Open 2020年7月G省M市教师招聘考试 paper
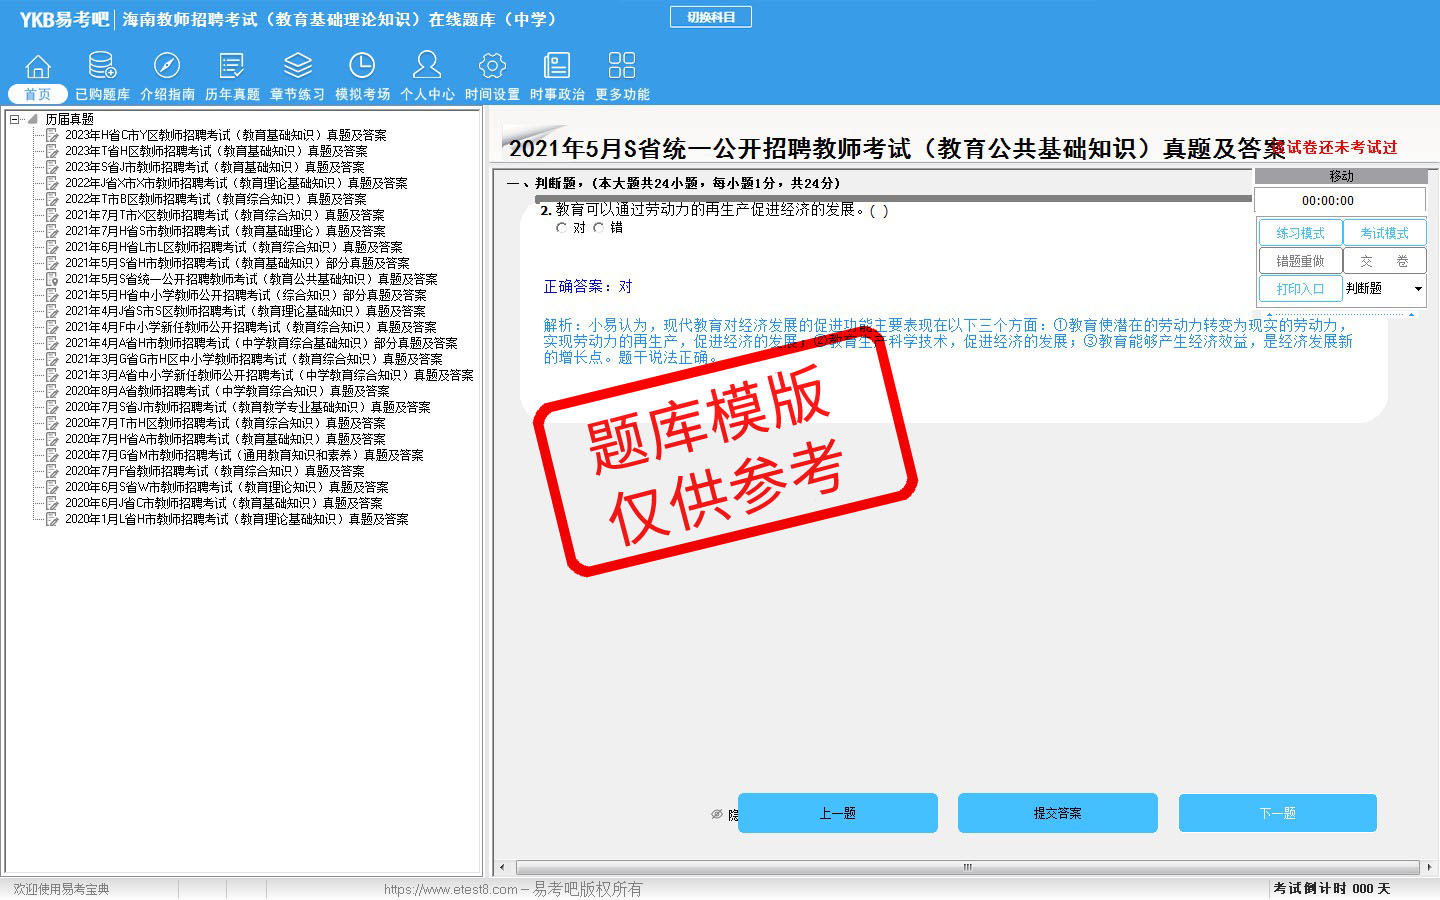Viewport: 1440px width, 900px height. pos(244,455)
